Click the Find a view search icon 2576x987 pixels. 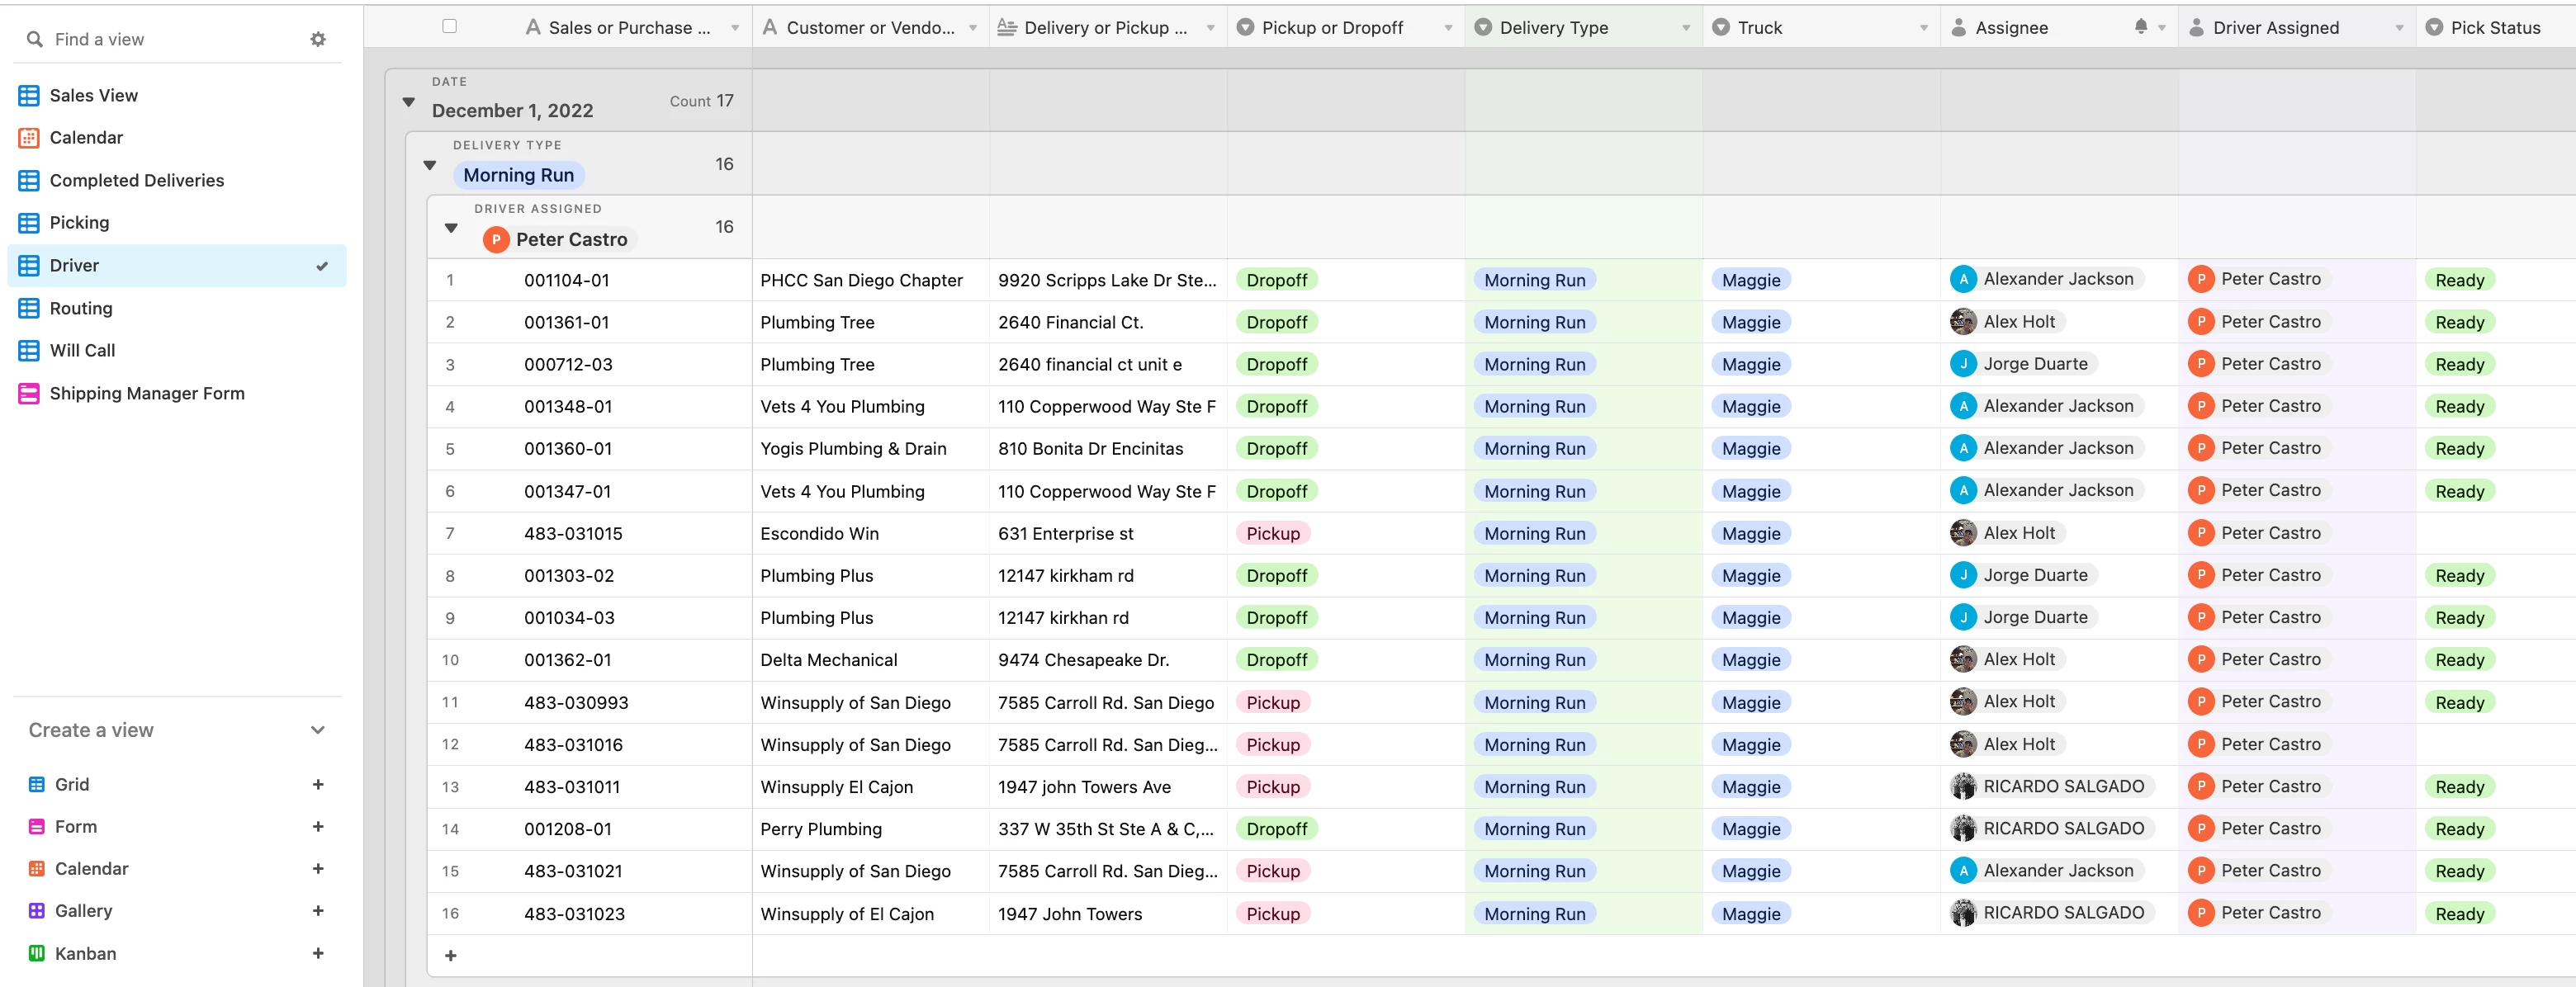pyautogui.click(x=35, y=39)
